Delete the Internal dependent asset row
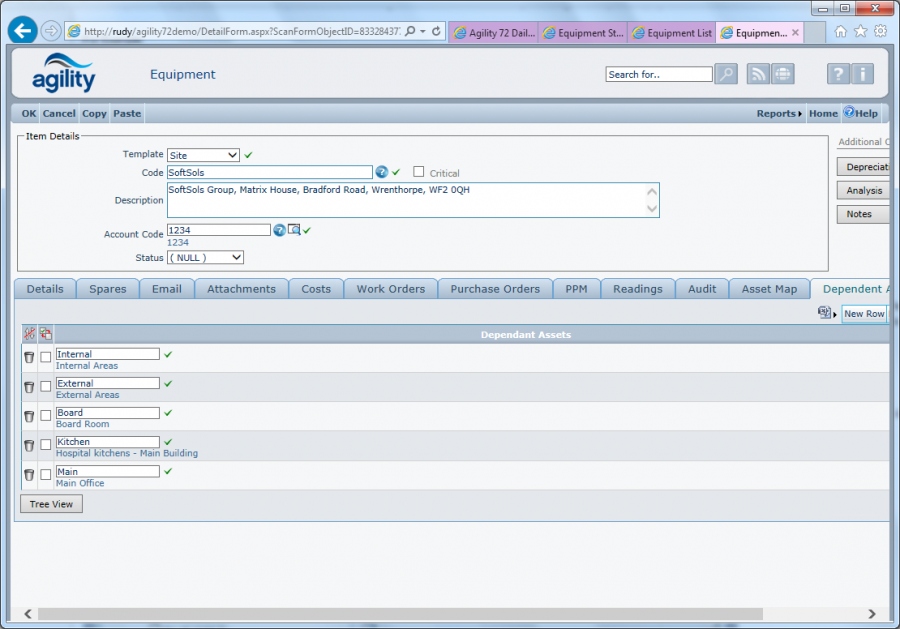Image resolution: width=900 pixels, height=629 pixels. pyautogui.click(x=29, y=357)
